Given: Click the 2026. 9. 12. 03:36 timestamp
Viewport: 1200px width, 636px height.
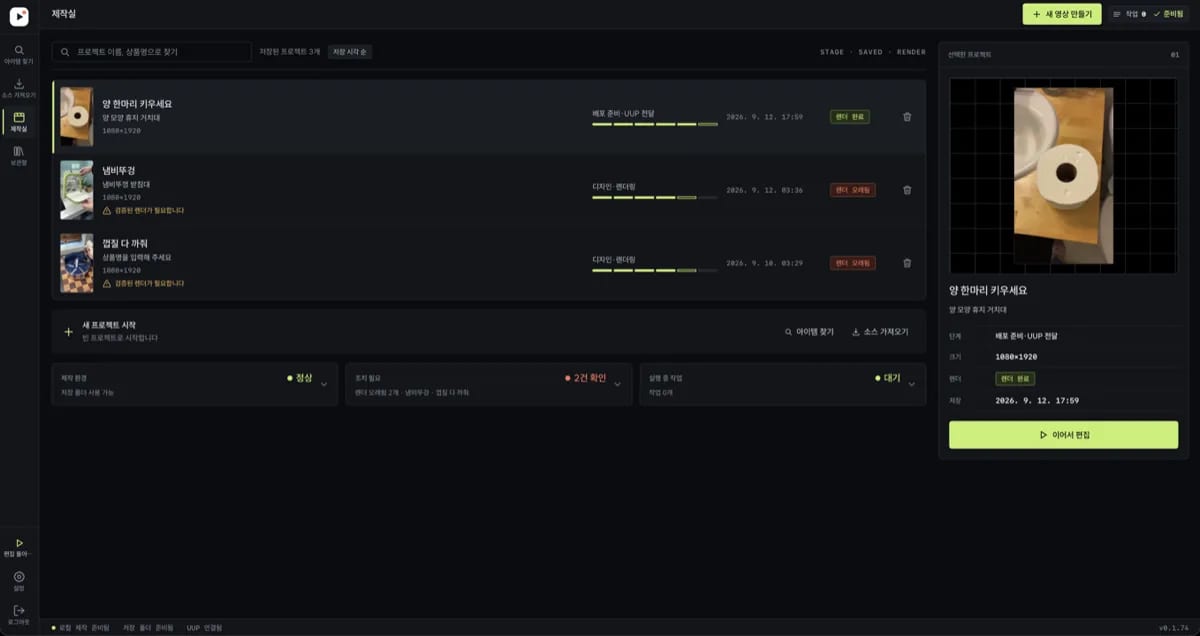Looking at the screenshot, I should (764, 190).
